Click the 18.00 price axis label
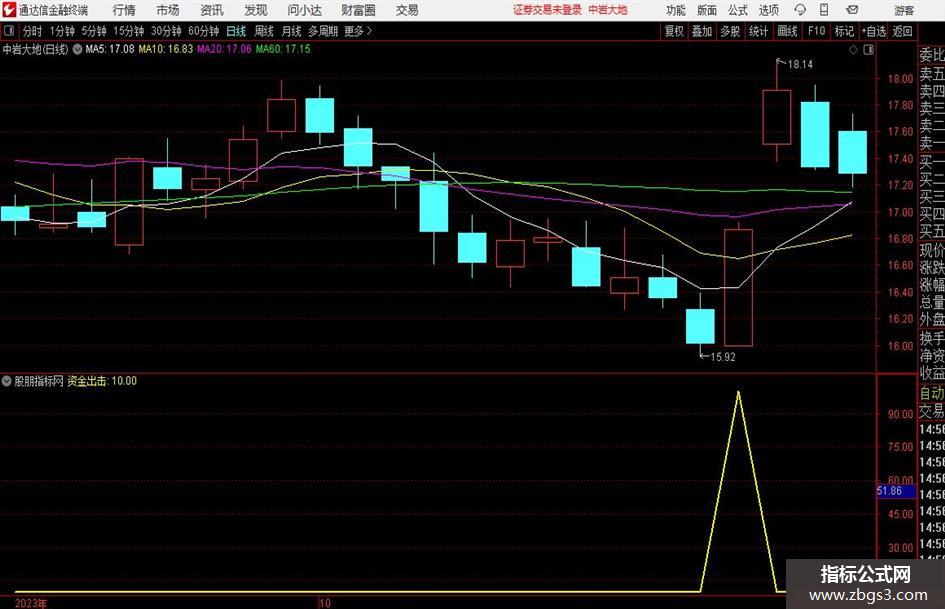The height and width of the screenshot is (609, 945). 900,79
